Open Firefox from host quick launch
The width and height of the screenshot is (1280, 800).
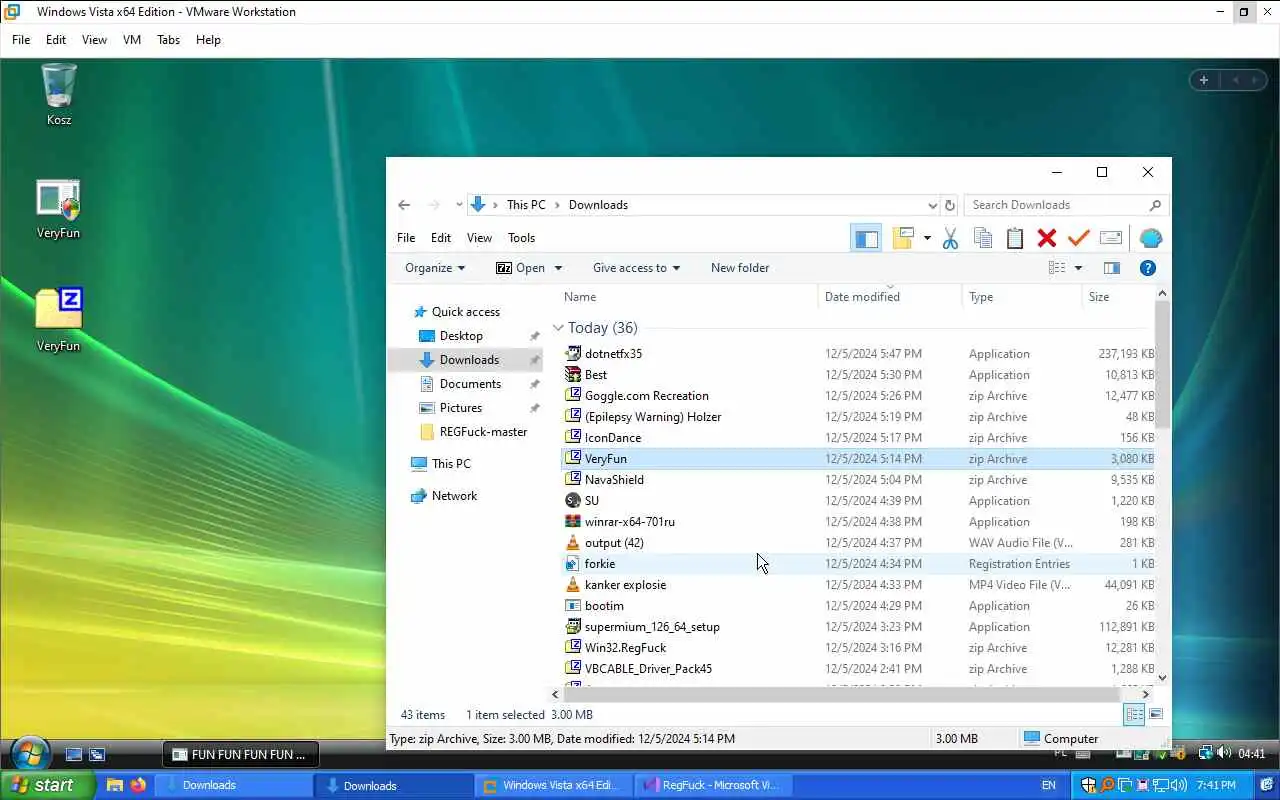pos(138,785)
